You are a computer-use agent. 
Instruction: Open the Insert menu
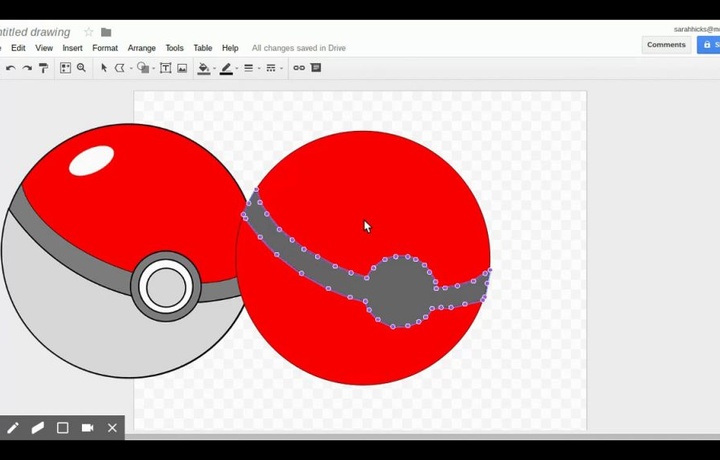tap(73, 48)
